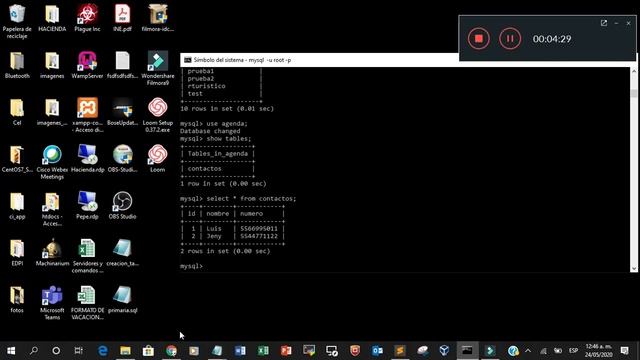Viewport: 640px width, 360px height.
Task: Click the taskbar clock and date
Action: tap(598, 351)
